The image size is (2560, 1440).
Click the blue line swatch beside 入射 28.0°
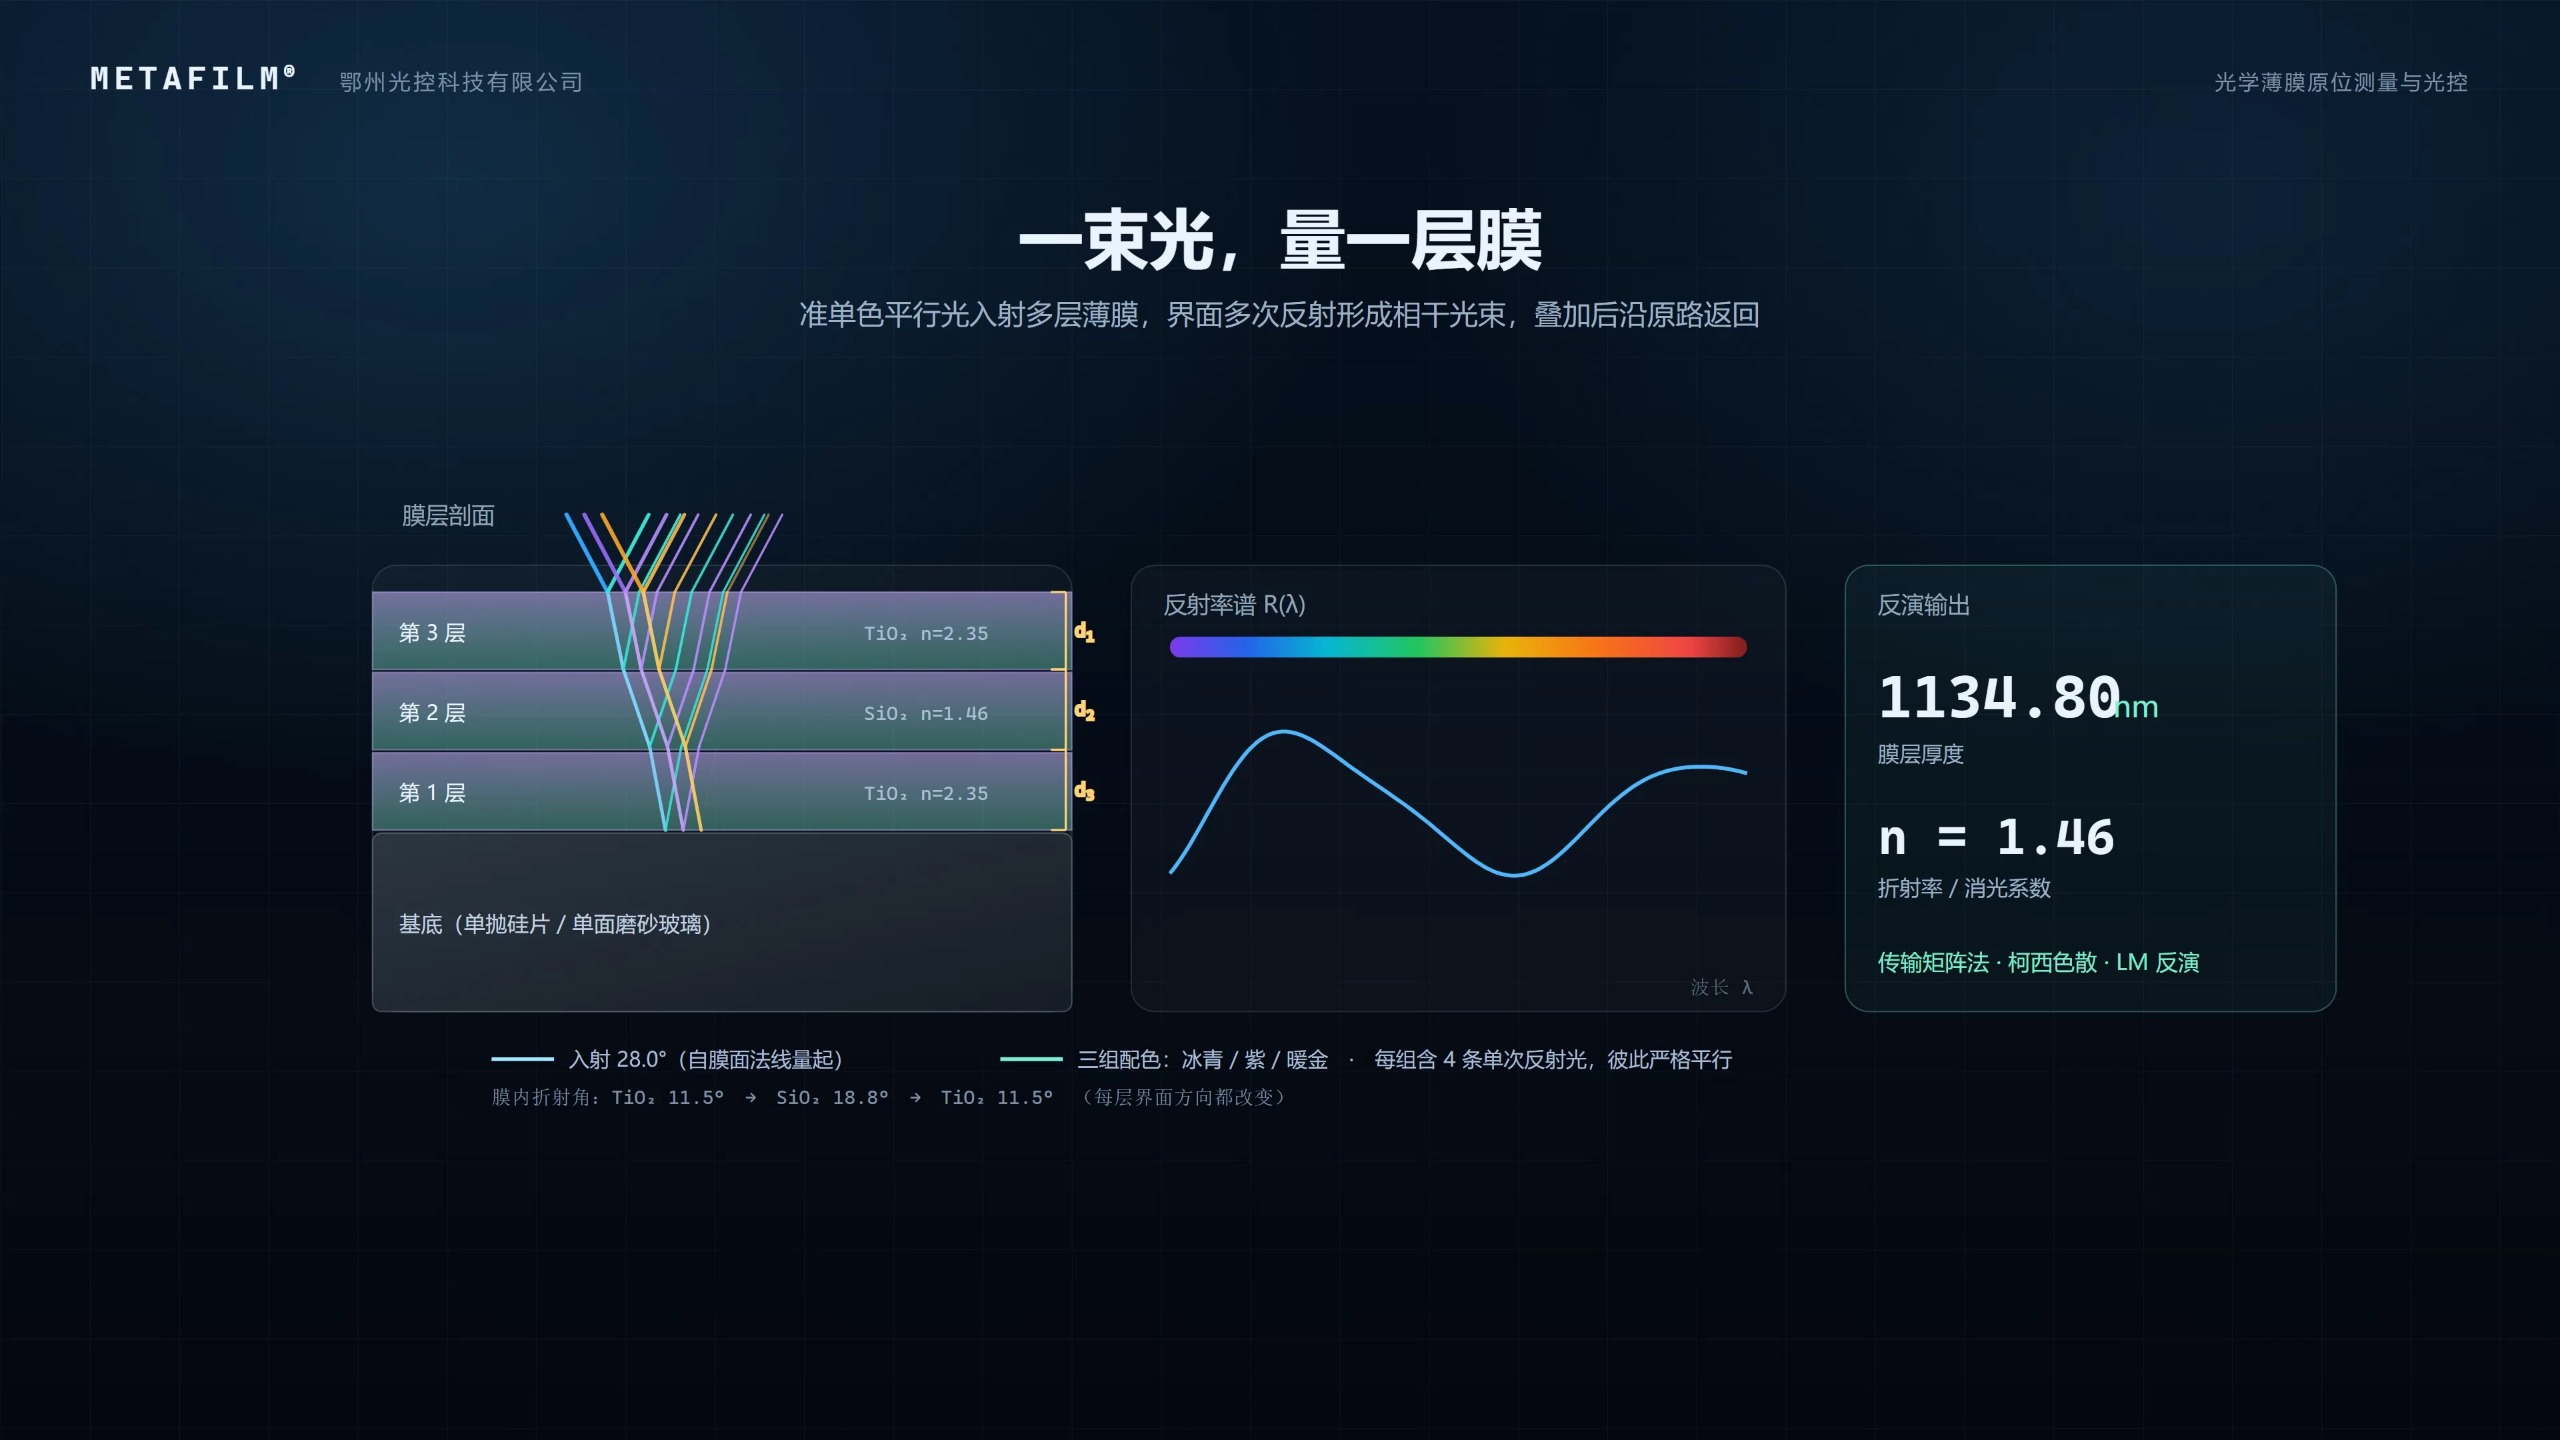(x=522, y=1059)
